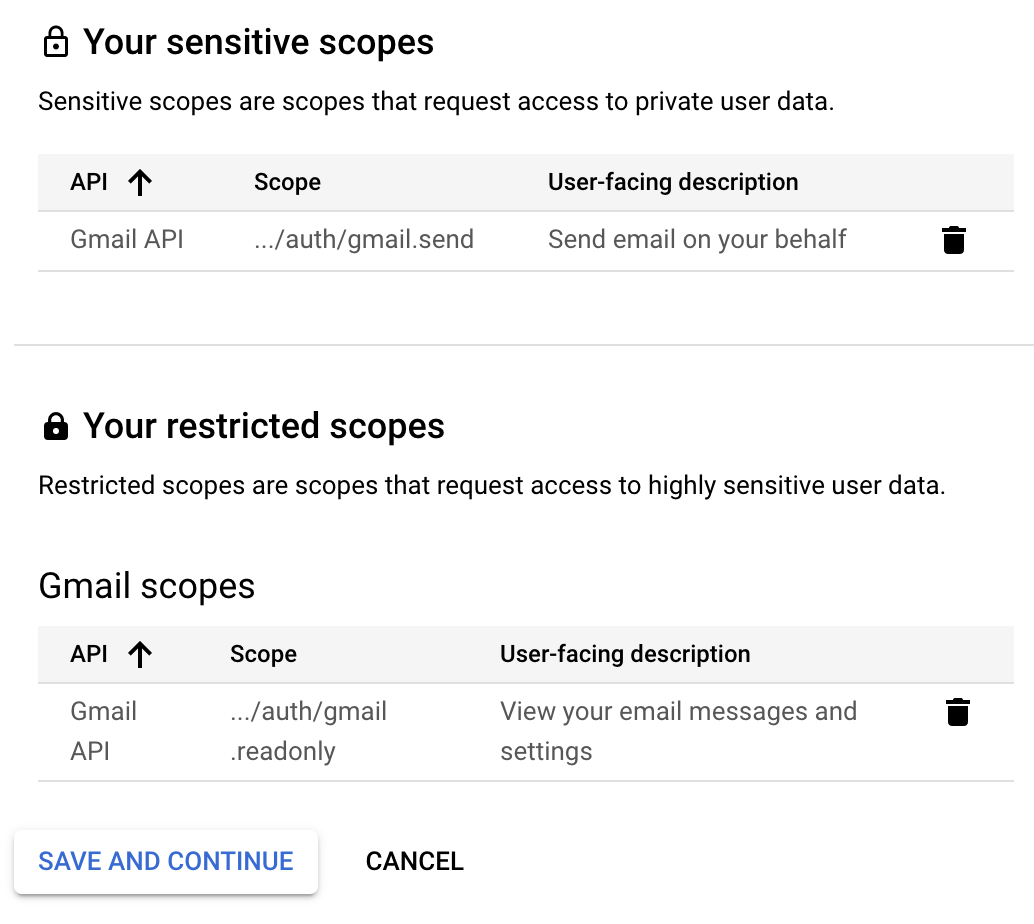The width and height of the screenshot is (1034, 924).
Task: Select the .../auth/gmail.readonly scope cell
Action: [309, 731]
